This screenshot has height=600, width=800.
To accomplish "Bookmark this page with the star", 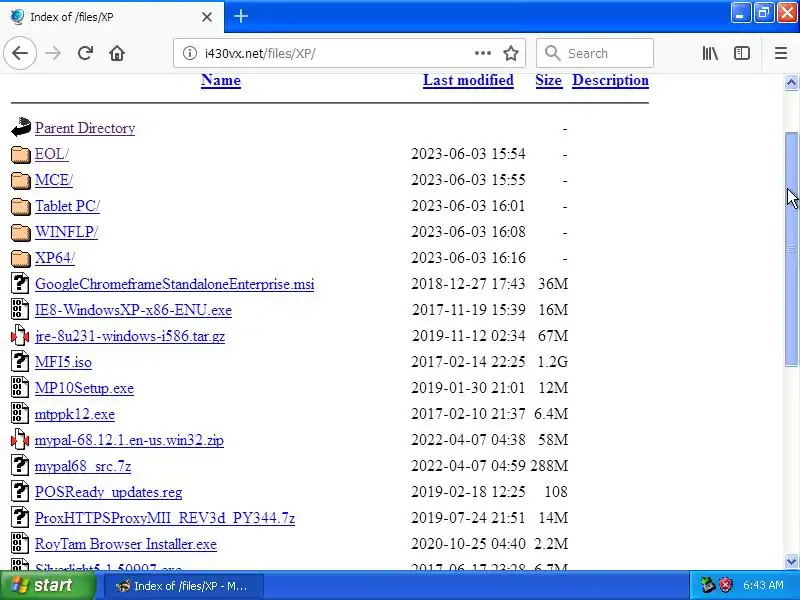I will click(511, 53).
